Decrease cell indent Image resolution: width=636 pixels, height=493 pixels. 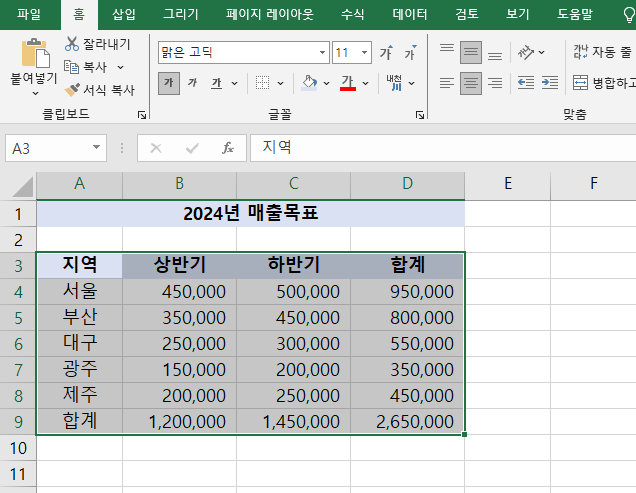point(526,83)
